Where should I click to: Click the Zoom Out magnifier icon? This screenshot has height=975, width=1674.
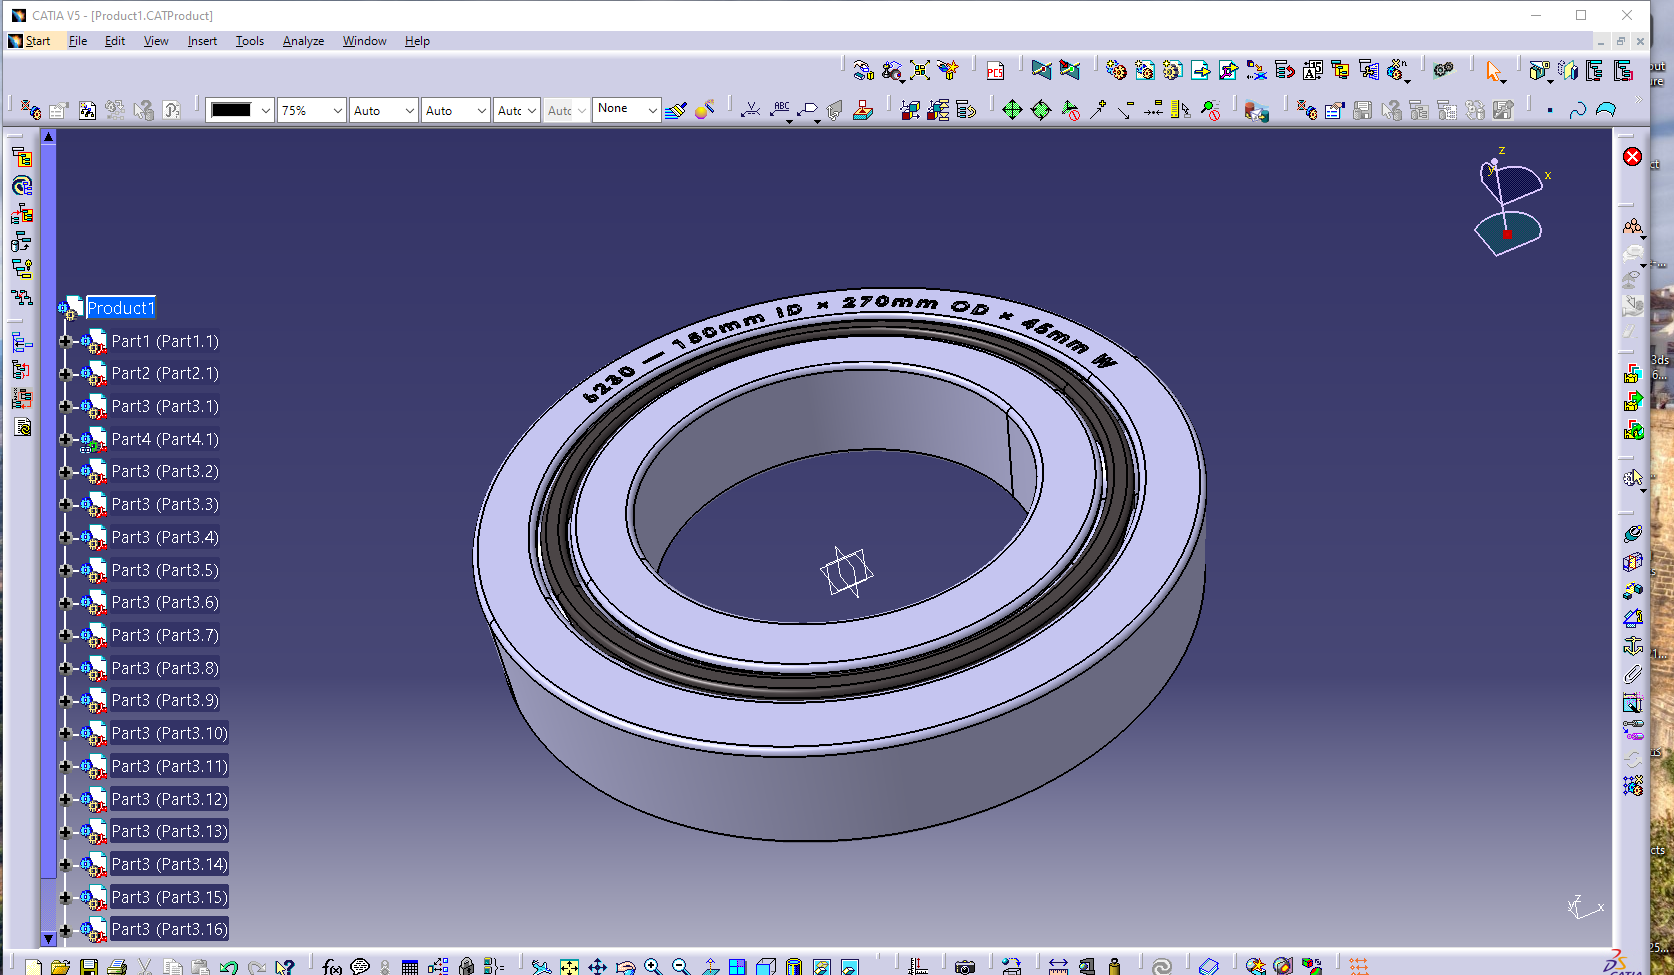[681, 967]
